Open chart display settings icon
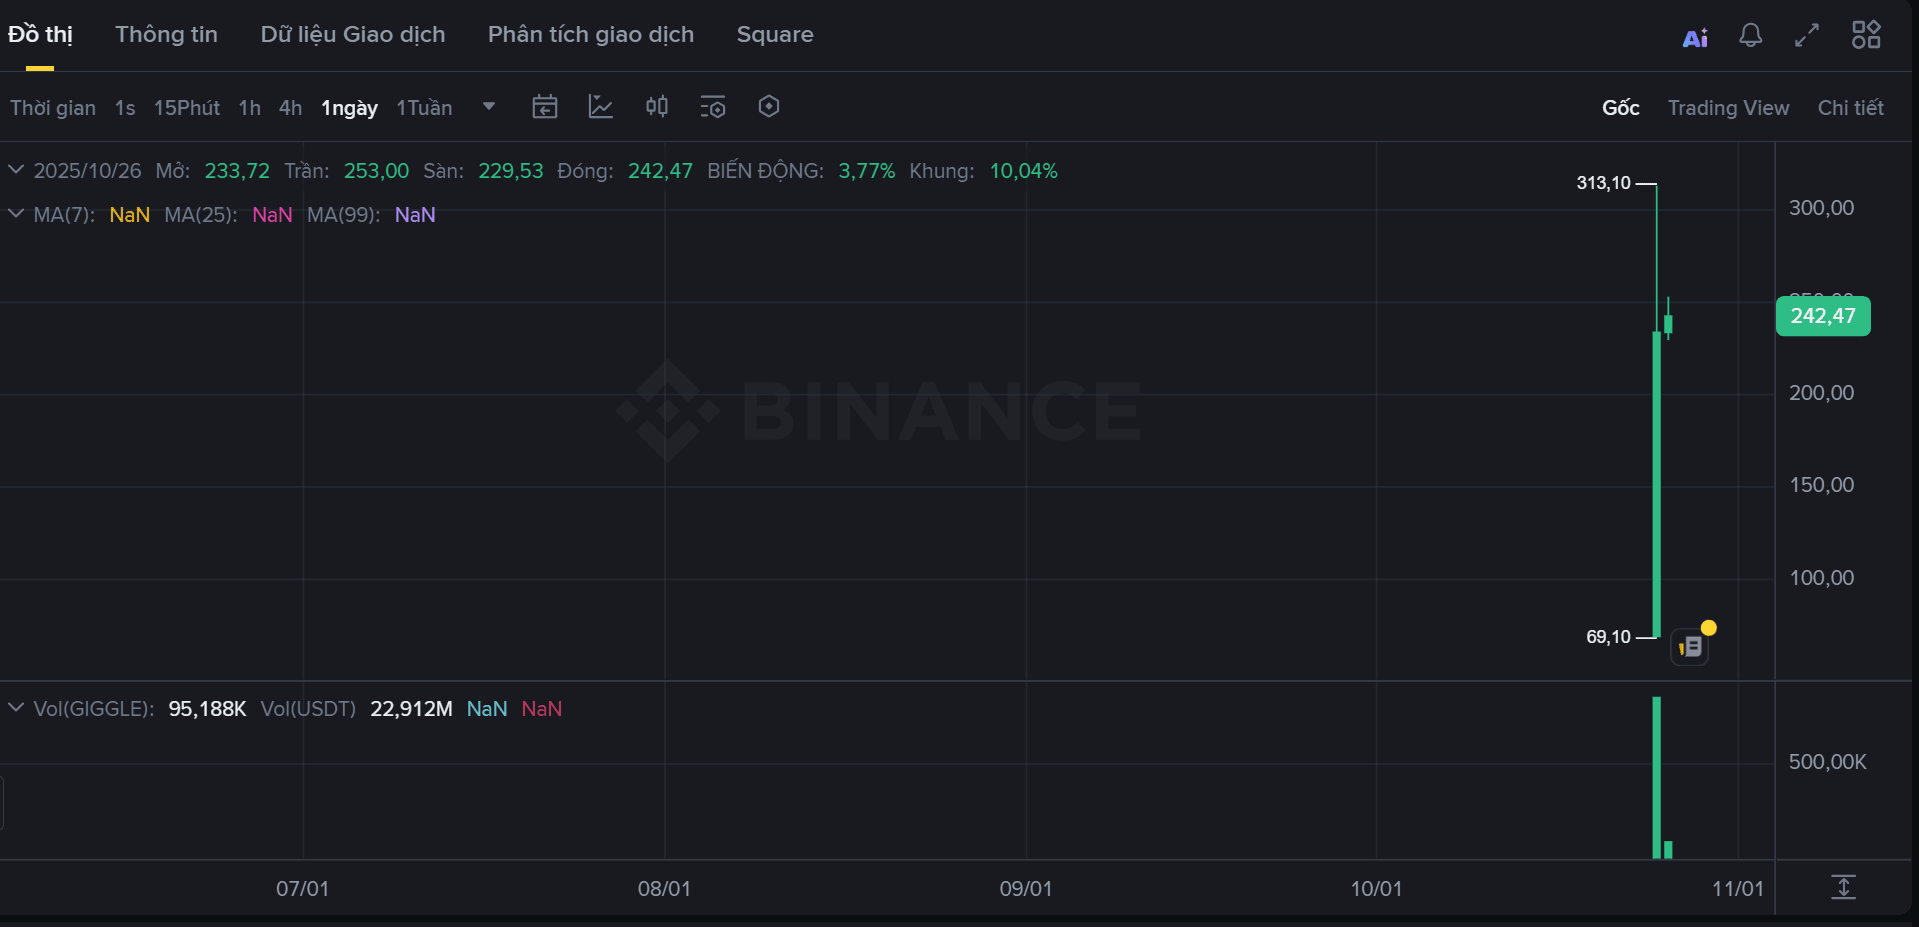Viewport: 1919px width, 927px height. [x=713, y=107]
